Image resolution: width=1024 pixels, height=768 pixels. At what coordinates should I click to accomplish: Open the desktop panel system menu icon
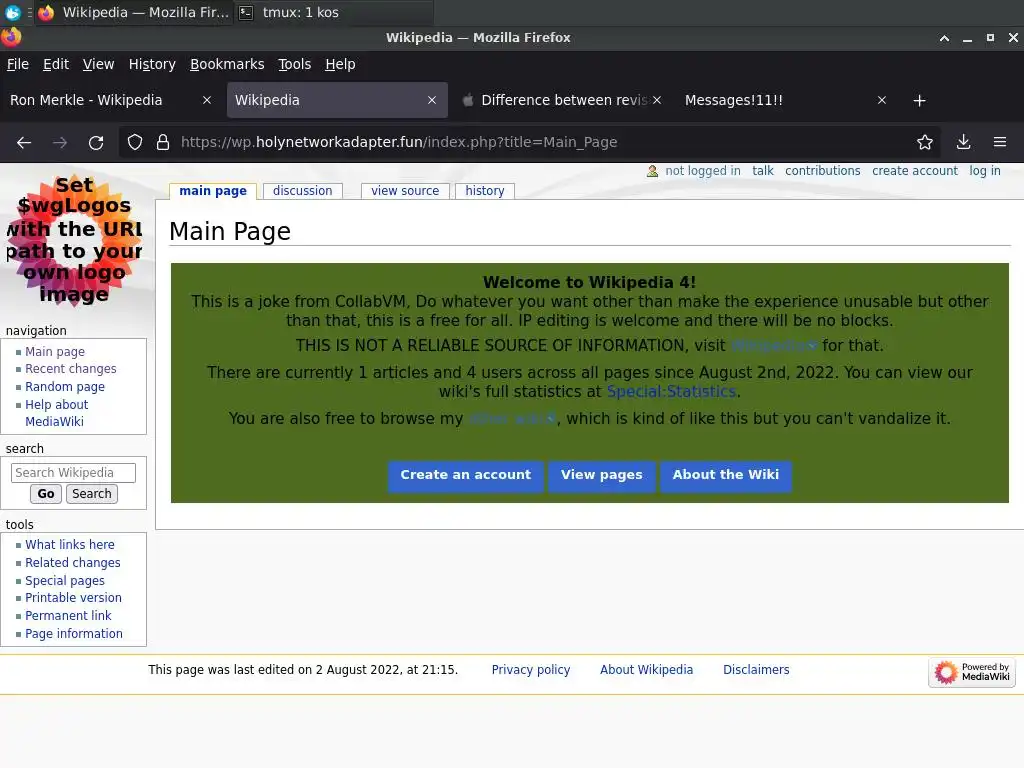tap(12, 12)
